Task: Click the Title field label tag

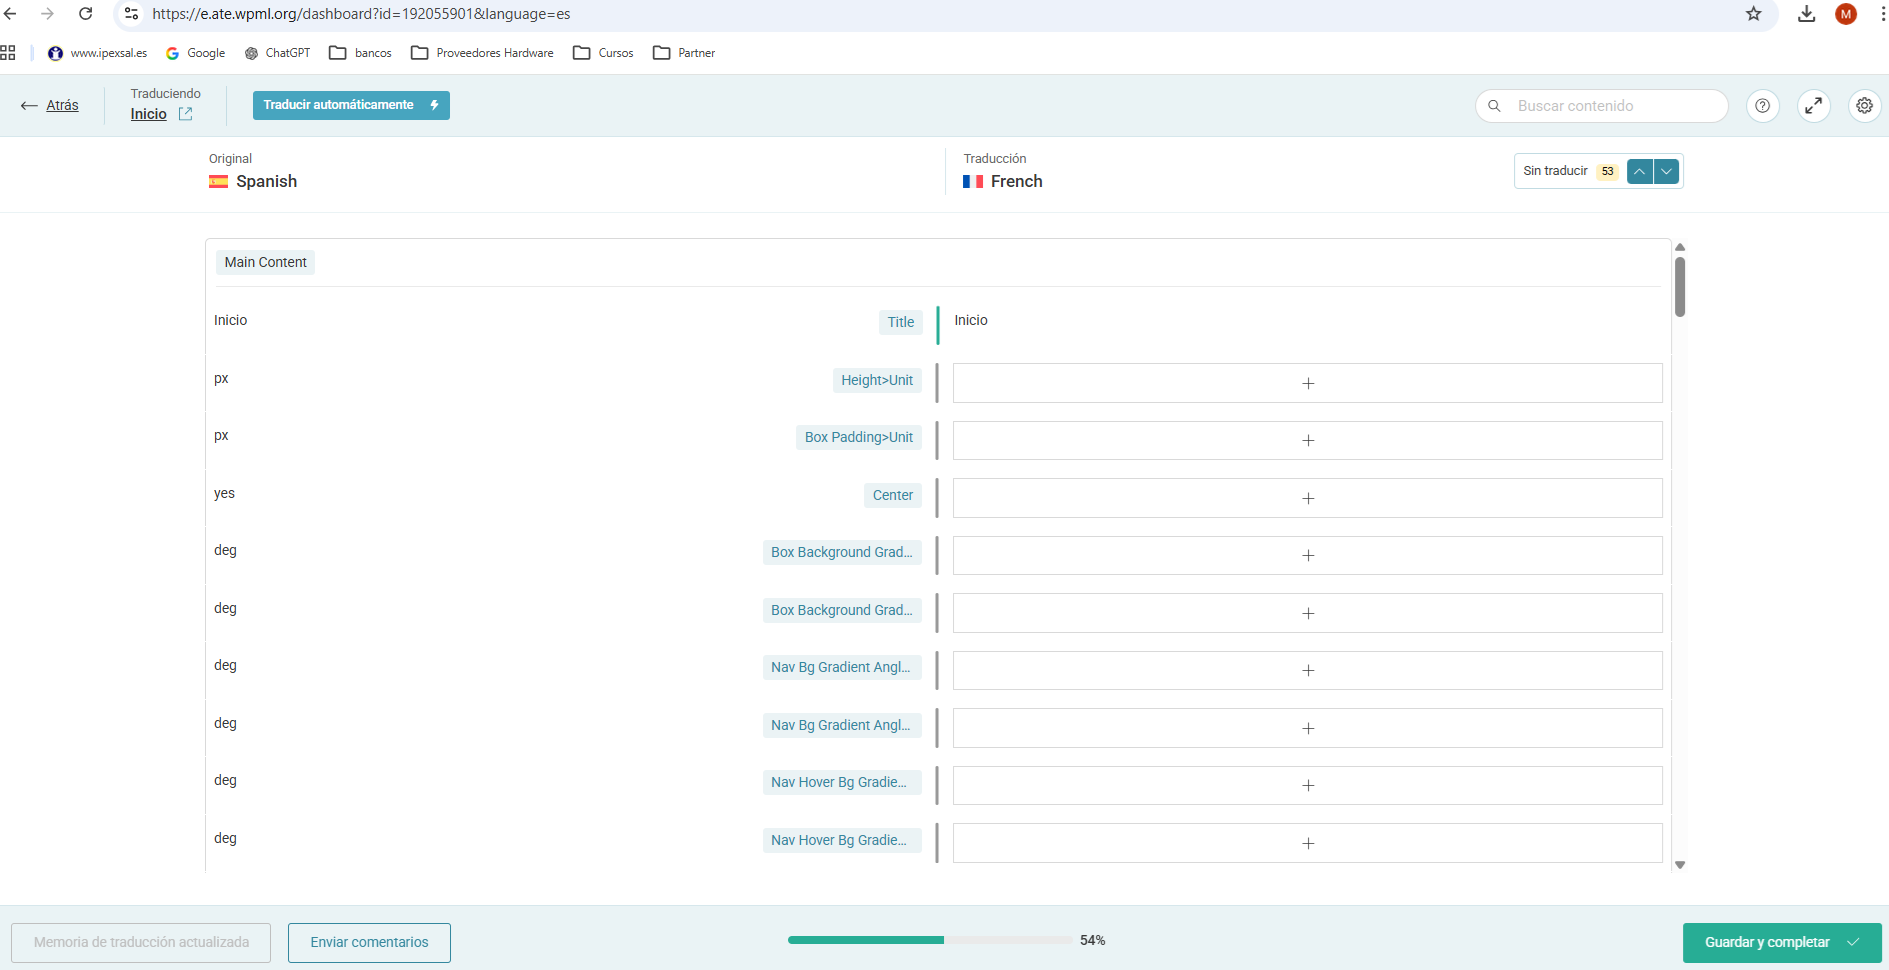Action: [901, 322]
